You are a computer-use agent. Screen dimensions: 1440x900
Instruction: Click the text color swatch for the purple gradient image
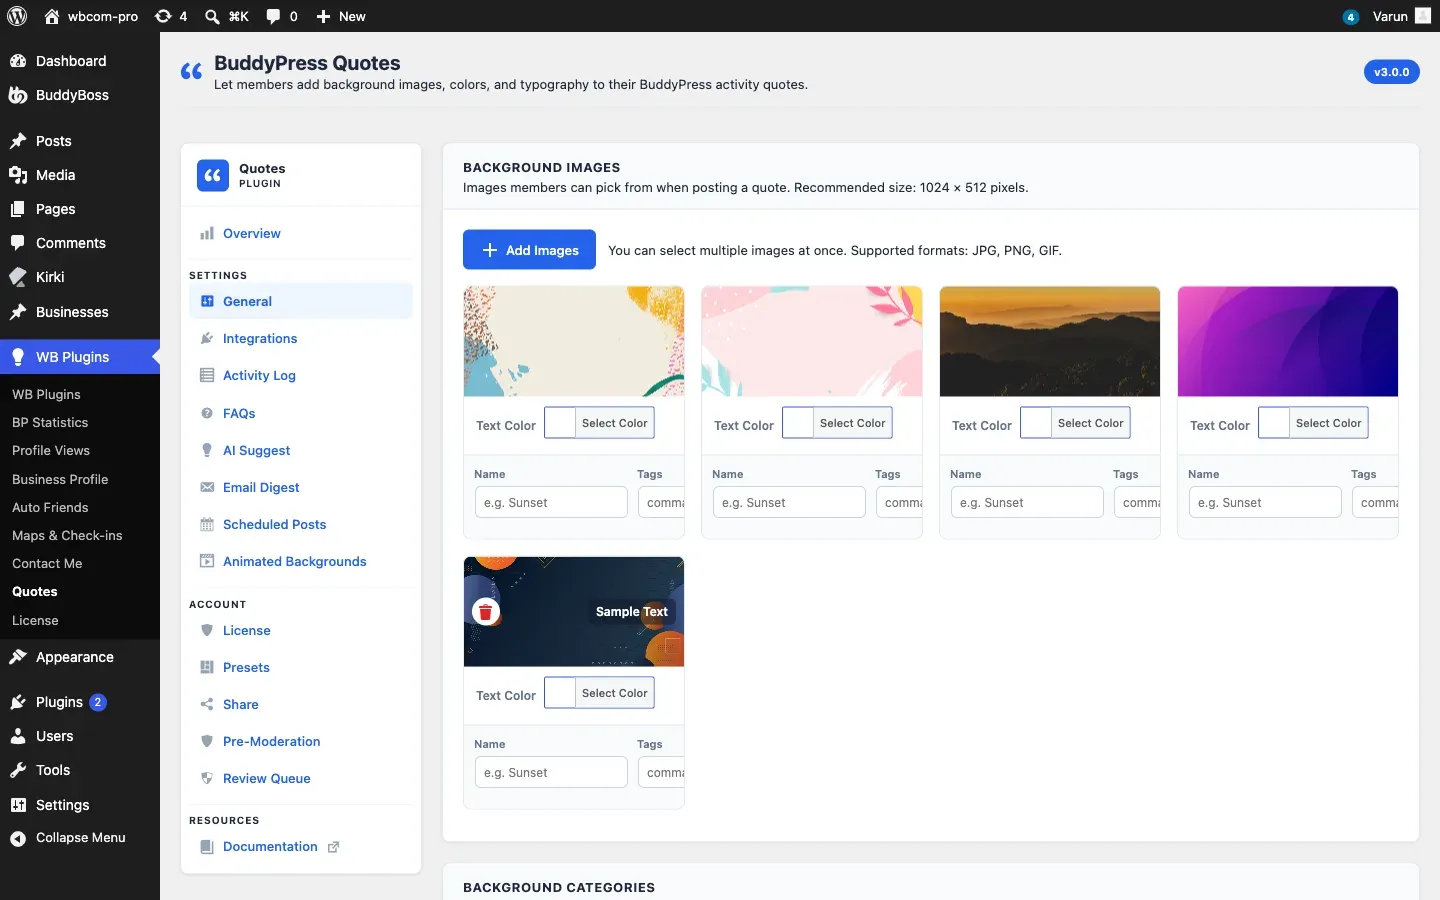tap(1274, 423)
